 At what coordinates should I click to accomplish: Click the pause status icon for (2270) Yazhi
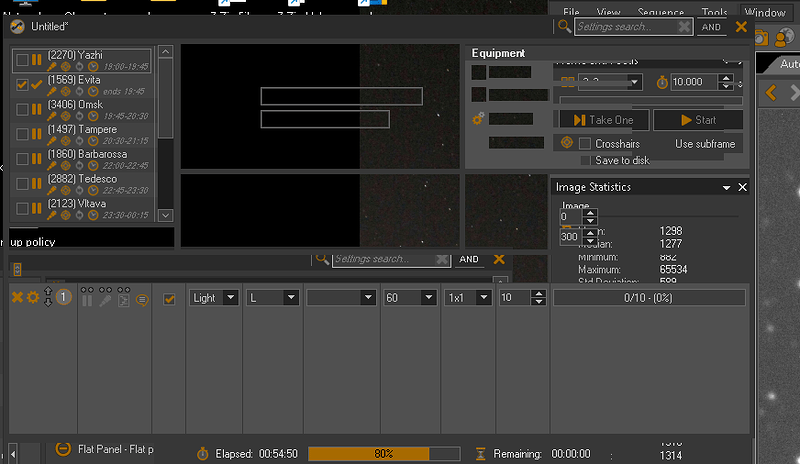[36, 60]
